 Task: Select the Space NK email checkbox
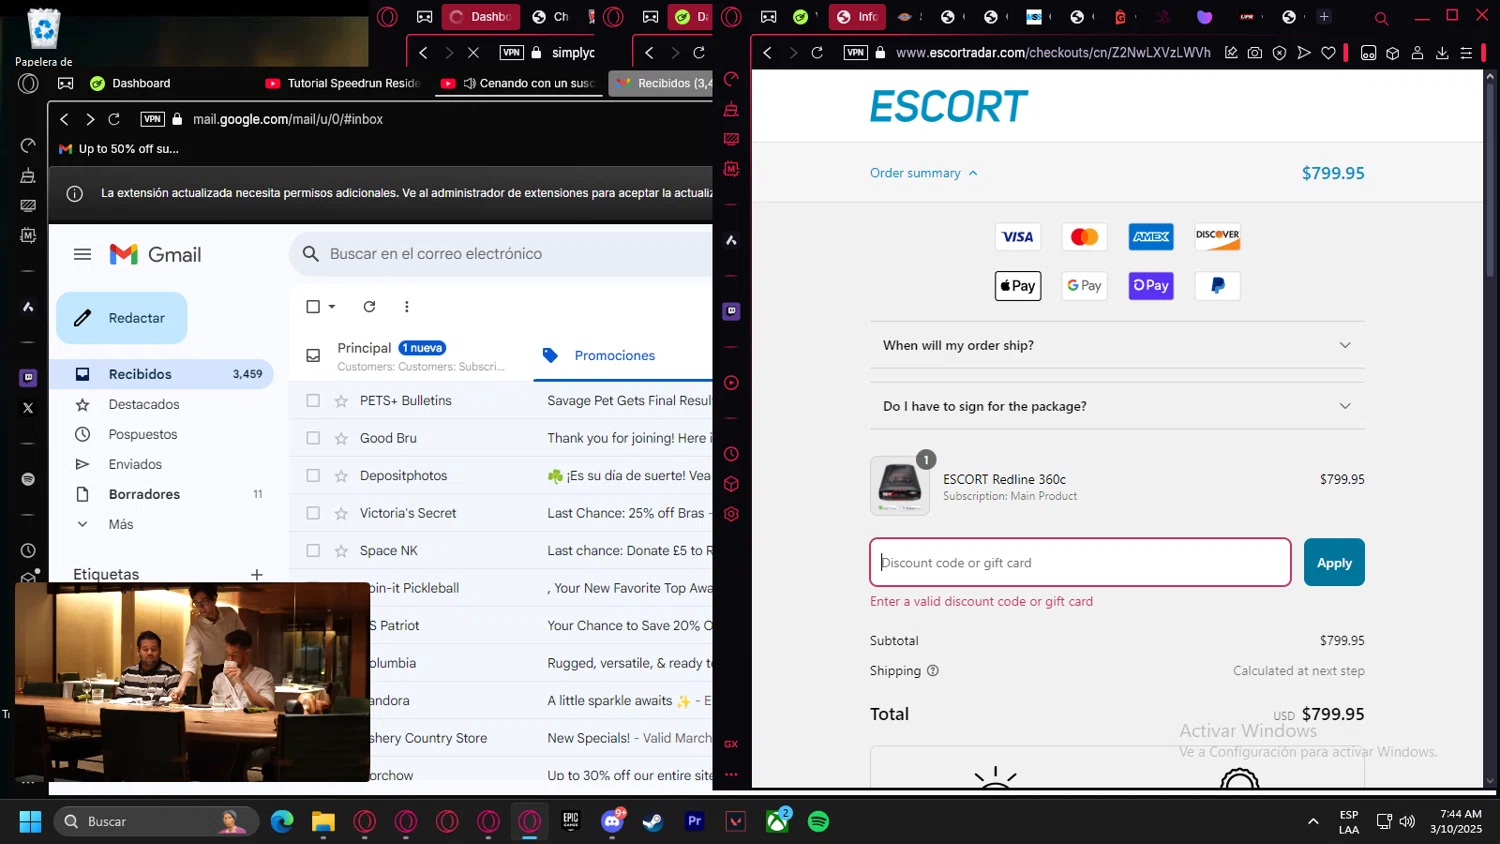point(313,551)
